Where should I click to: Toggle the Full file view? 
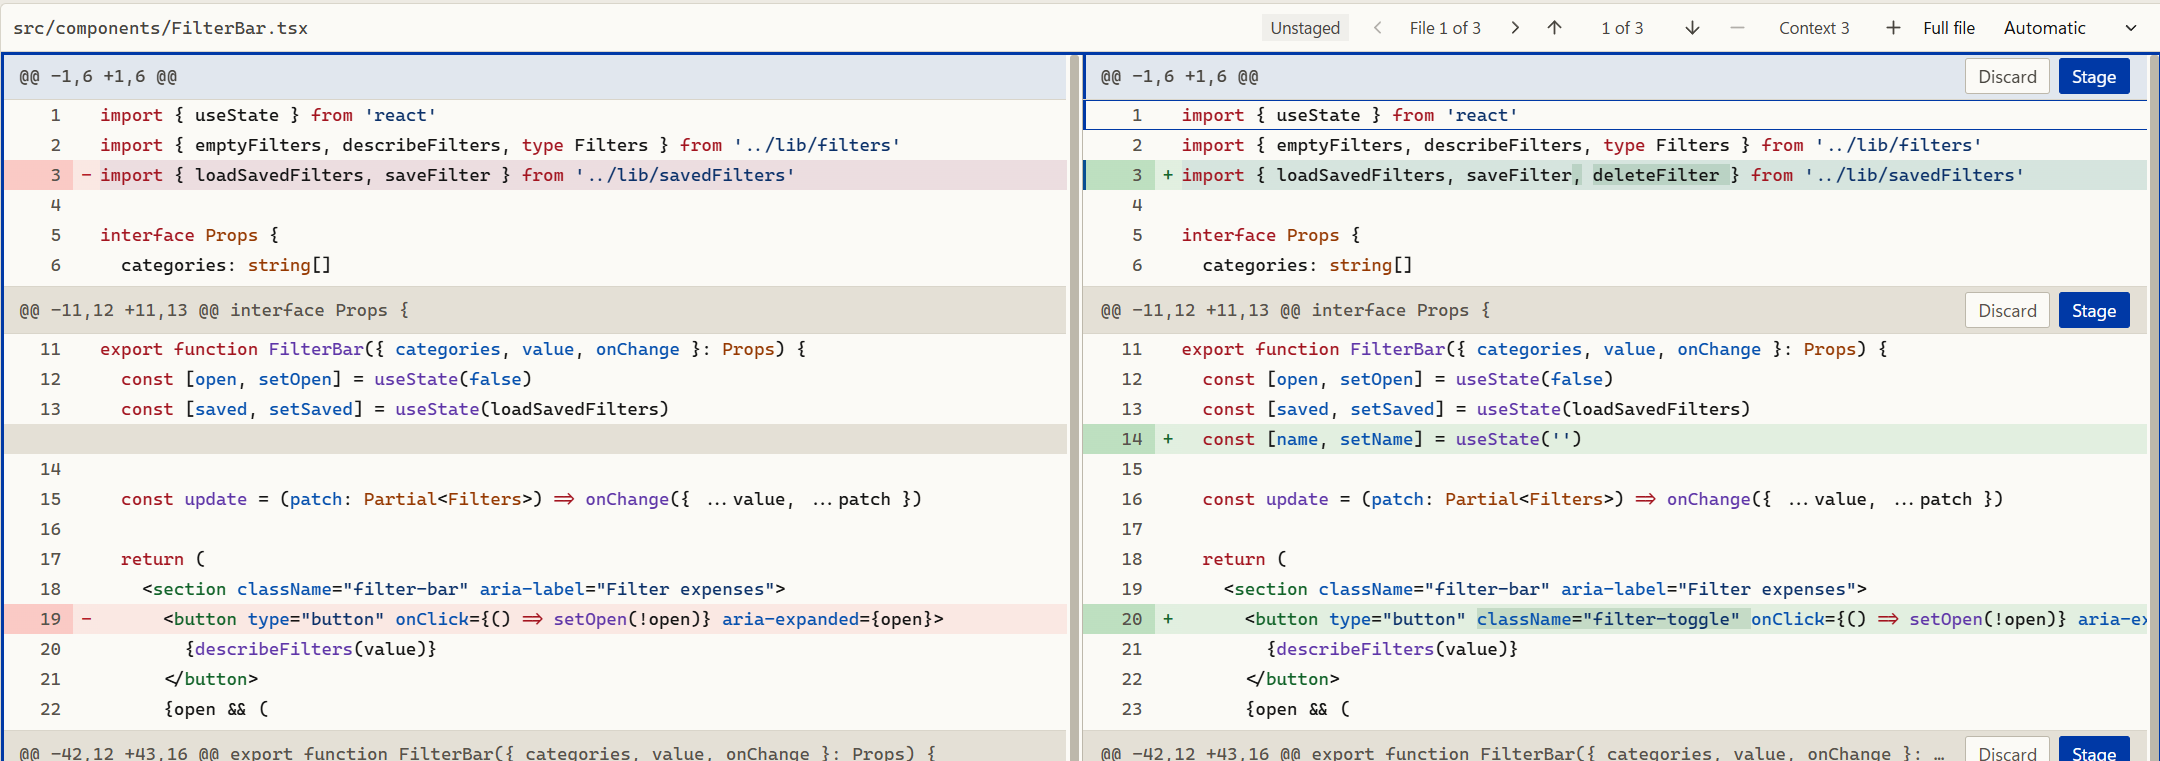[1949, 28]
